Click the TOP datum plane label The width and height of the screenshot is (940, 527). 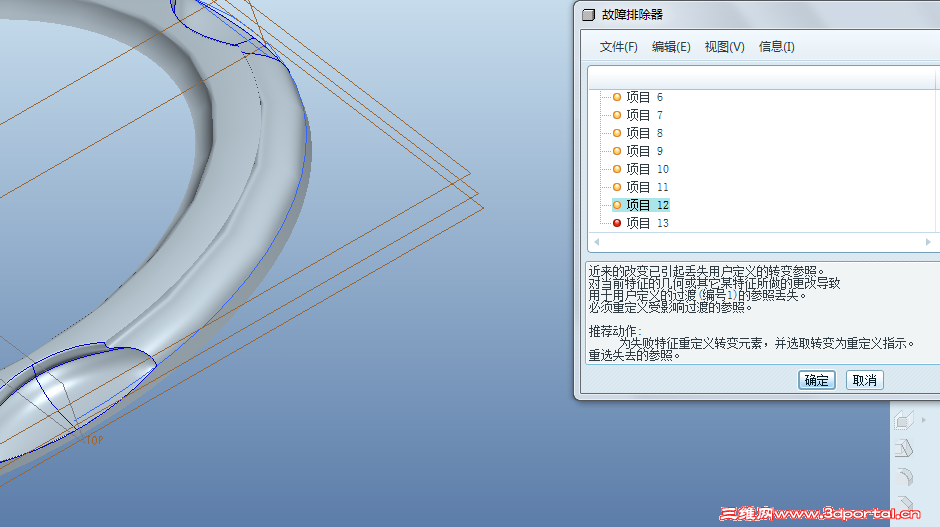(95, 440)
